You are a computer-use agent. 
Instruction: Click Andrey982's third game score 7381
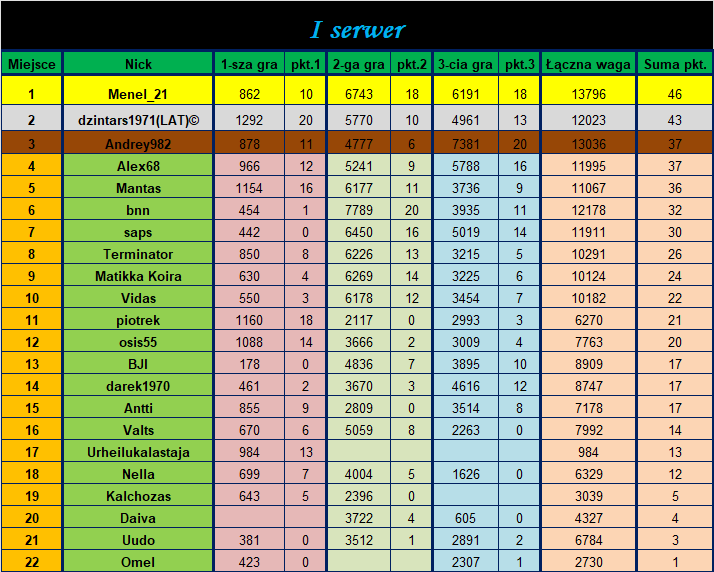click(465, 143)
